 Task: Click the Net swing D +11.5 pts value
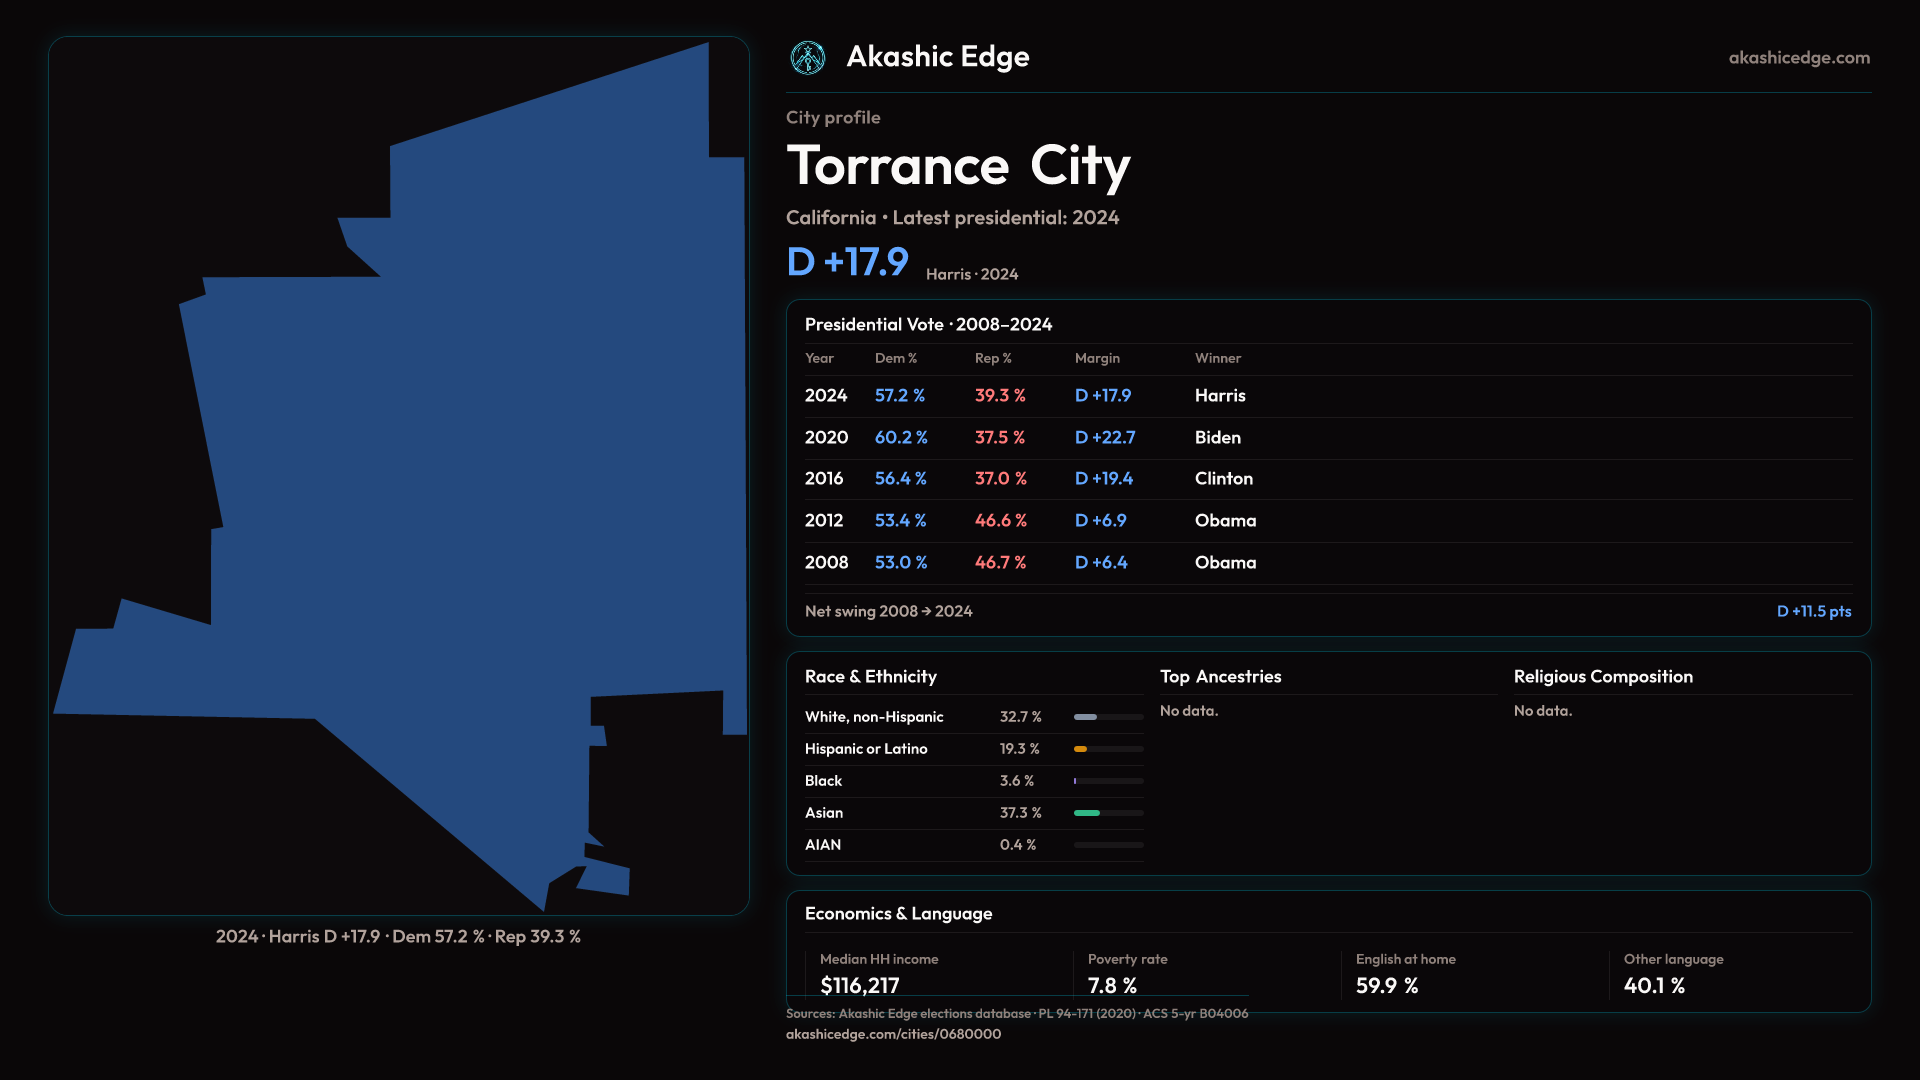1813,611
